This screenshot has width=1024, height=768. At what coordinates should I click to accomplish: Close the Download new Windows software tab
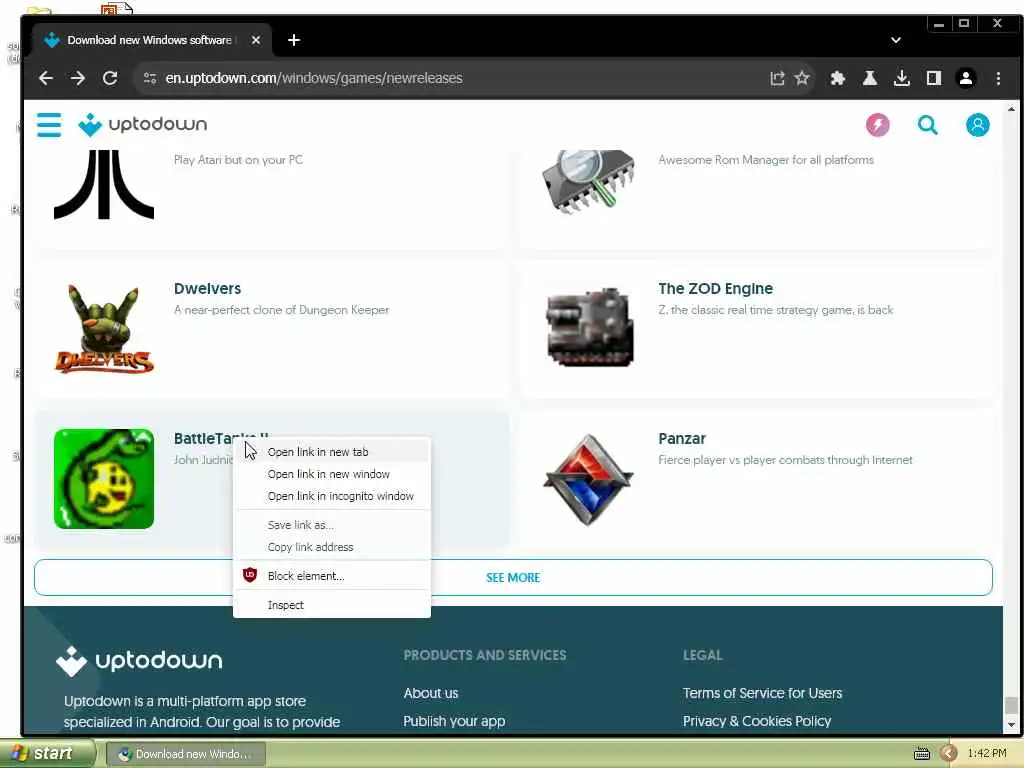256,40
